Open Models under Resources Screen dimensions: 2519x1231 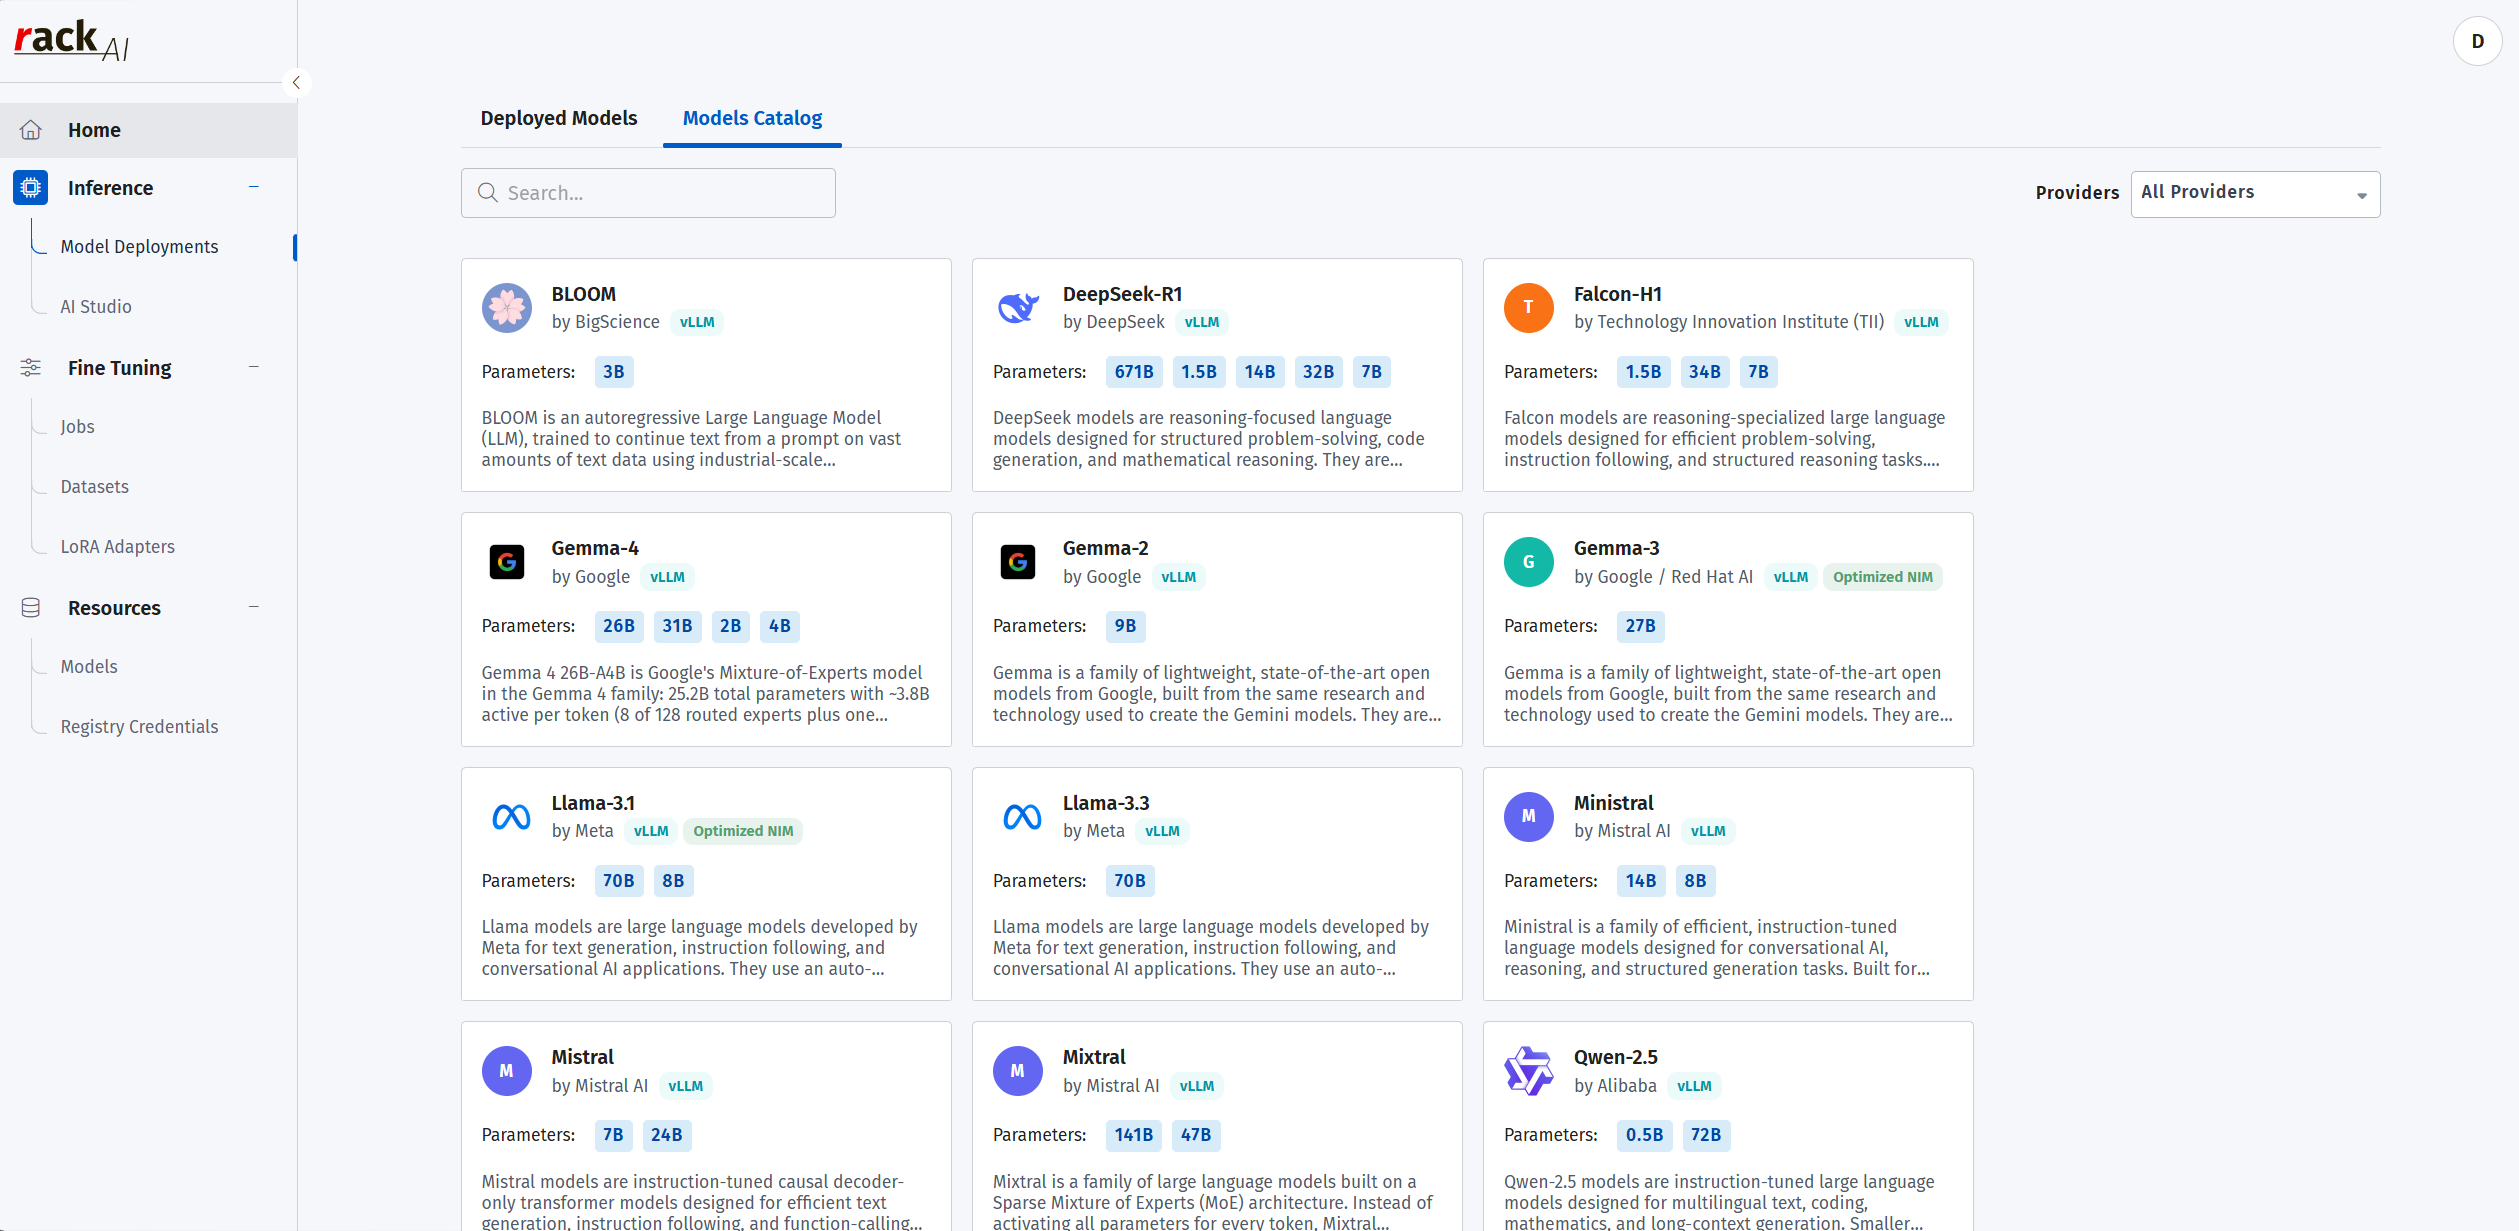point(89,667)
